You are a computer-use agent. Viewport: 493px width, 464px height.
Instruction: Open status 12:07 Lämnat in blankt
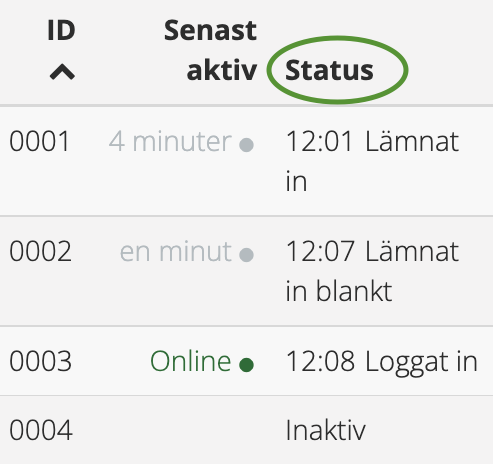click(x=372, y=271)
